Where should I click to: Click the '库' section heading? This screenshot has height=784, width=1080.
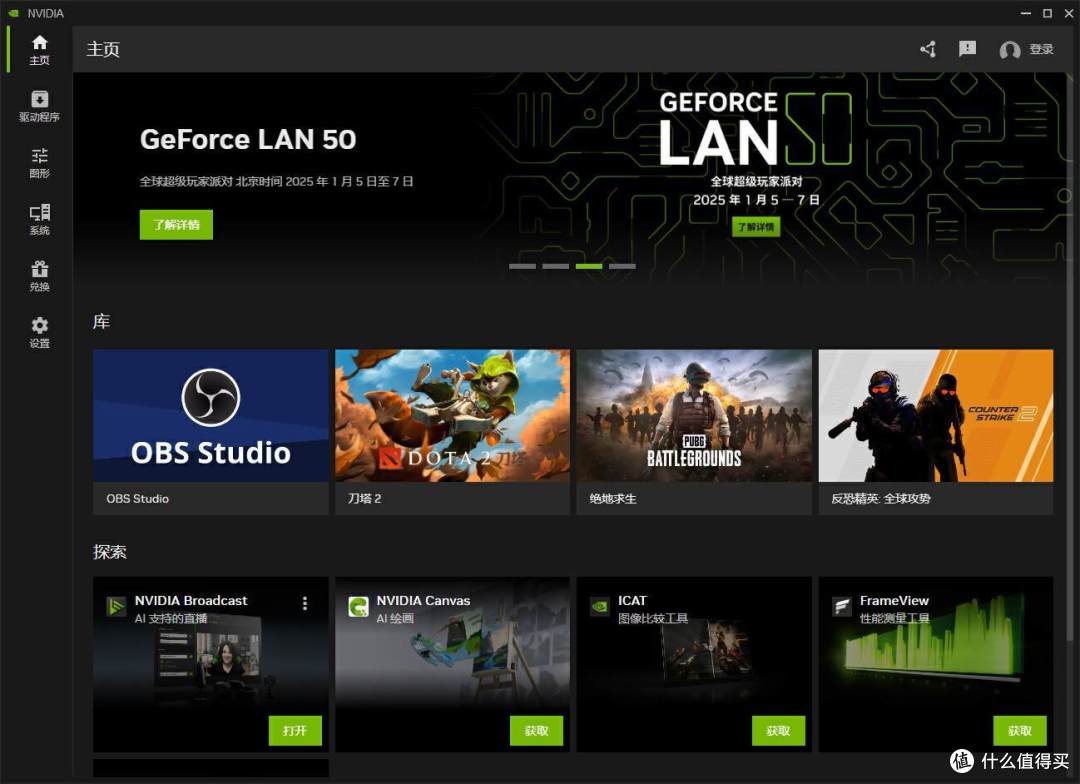pyautogui.click(x=101, y=322)
